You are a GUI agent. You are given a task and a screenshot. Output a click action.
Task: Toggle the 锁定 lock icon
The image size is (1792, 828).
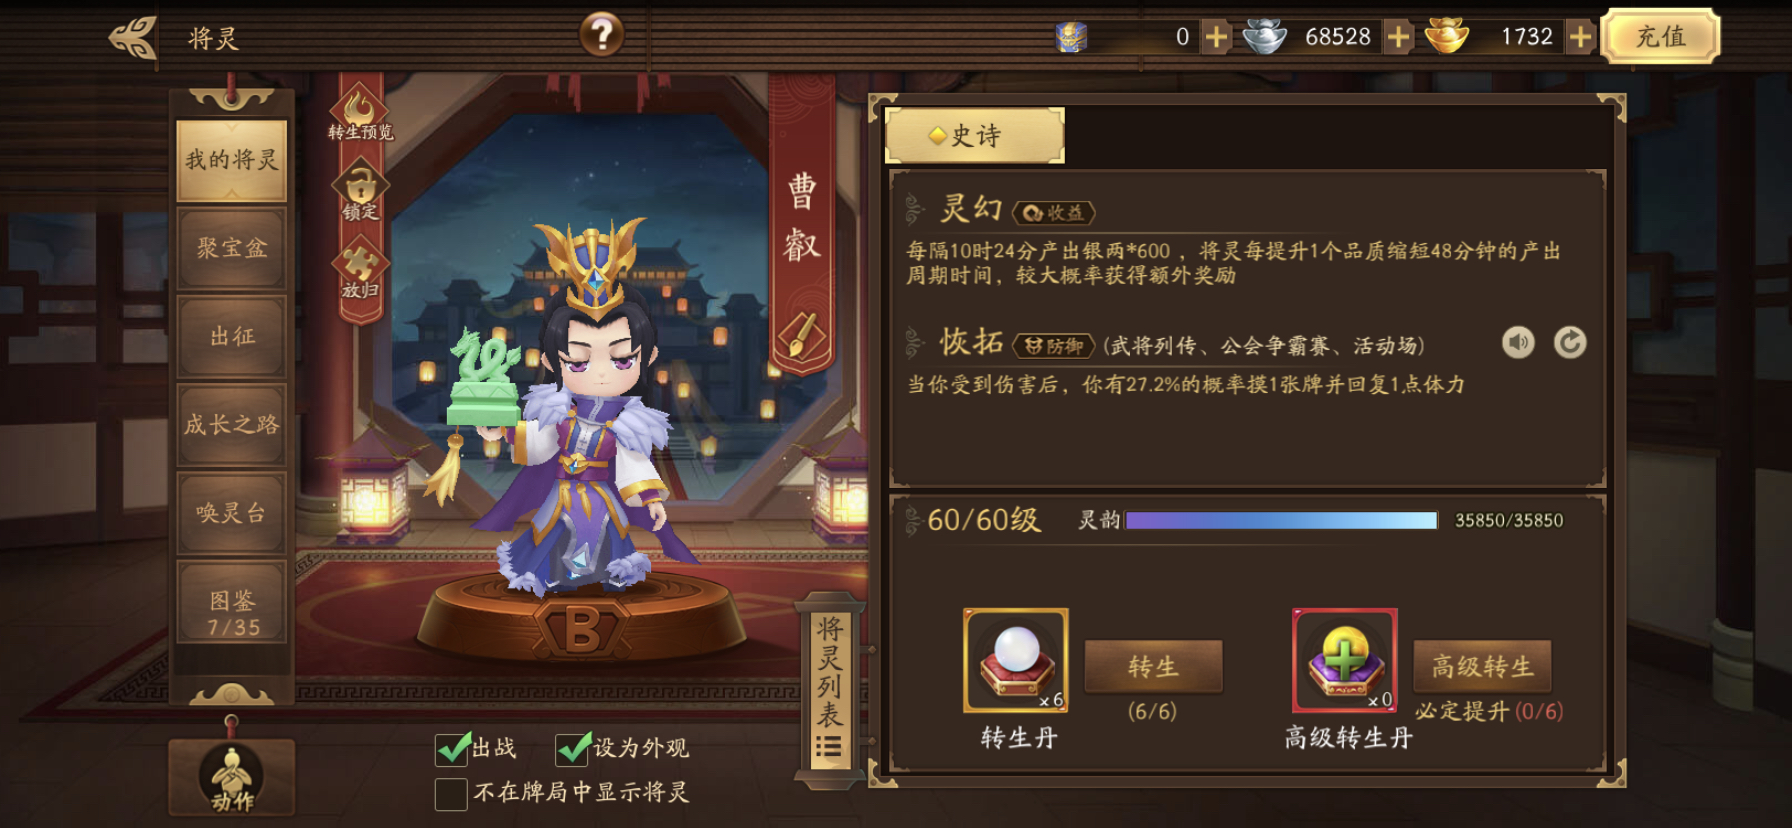(x=360, y=186)
